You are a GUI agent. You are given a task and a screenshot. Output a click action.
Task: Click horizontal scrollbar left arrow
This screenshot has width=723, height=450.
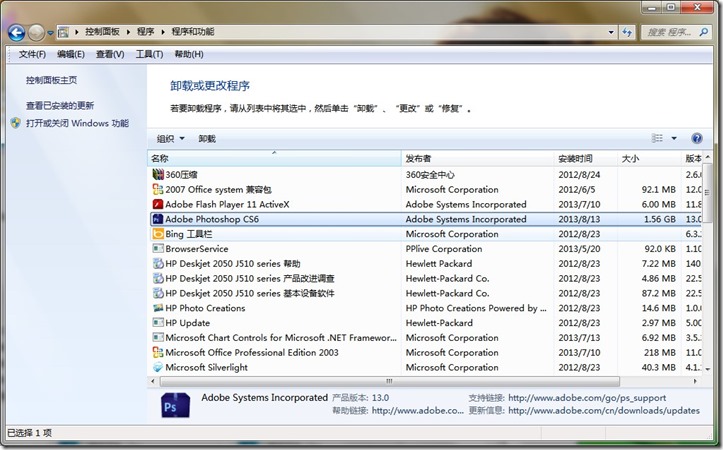tap(153, 381)
